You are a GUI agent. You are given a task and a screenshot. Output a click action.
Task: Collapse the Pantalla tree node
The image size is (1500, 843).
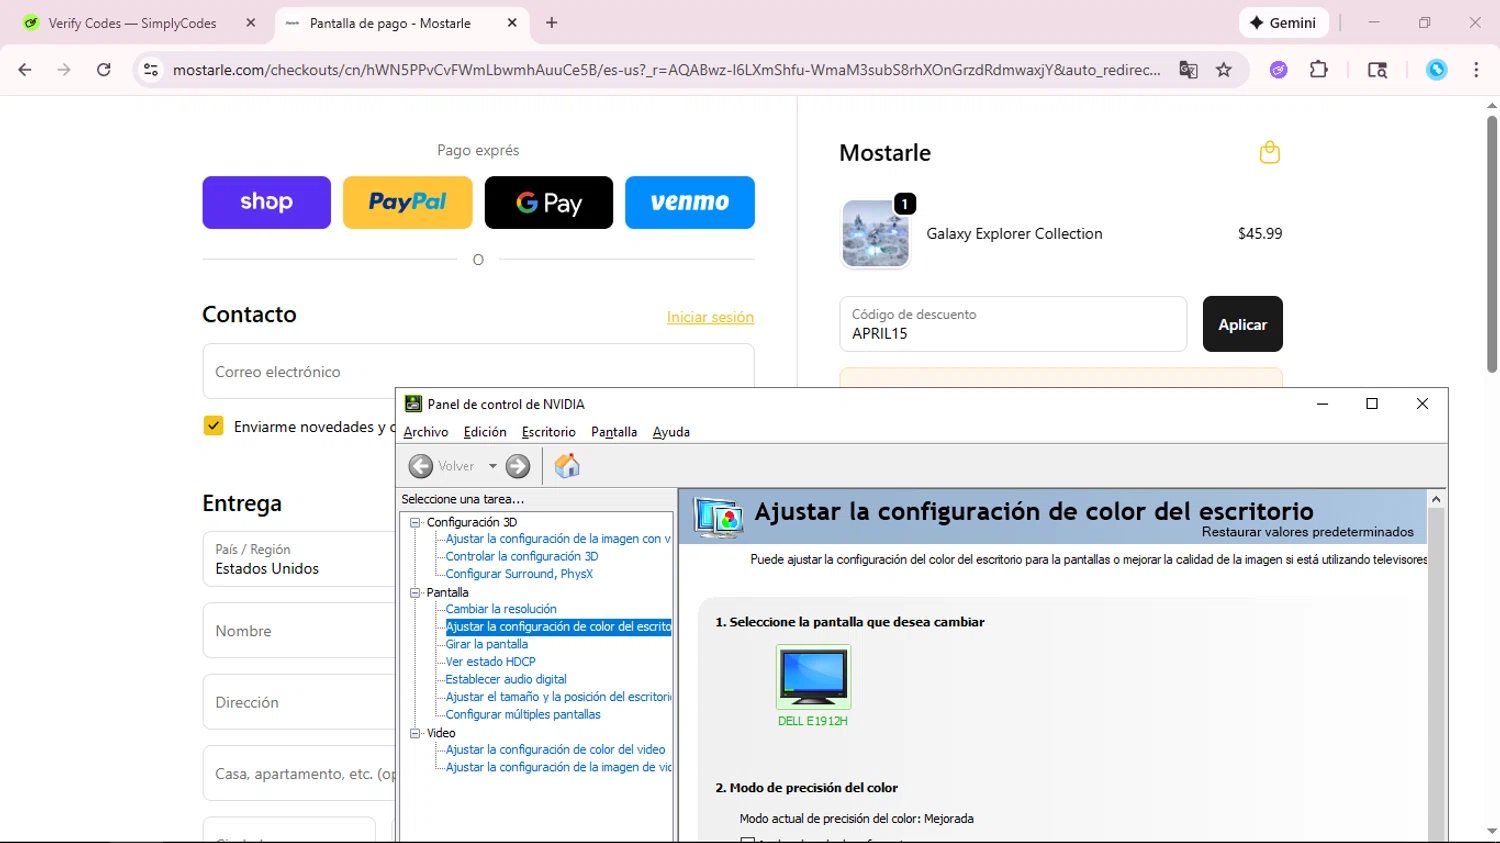point(415,593)
